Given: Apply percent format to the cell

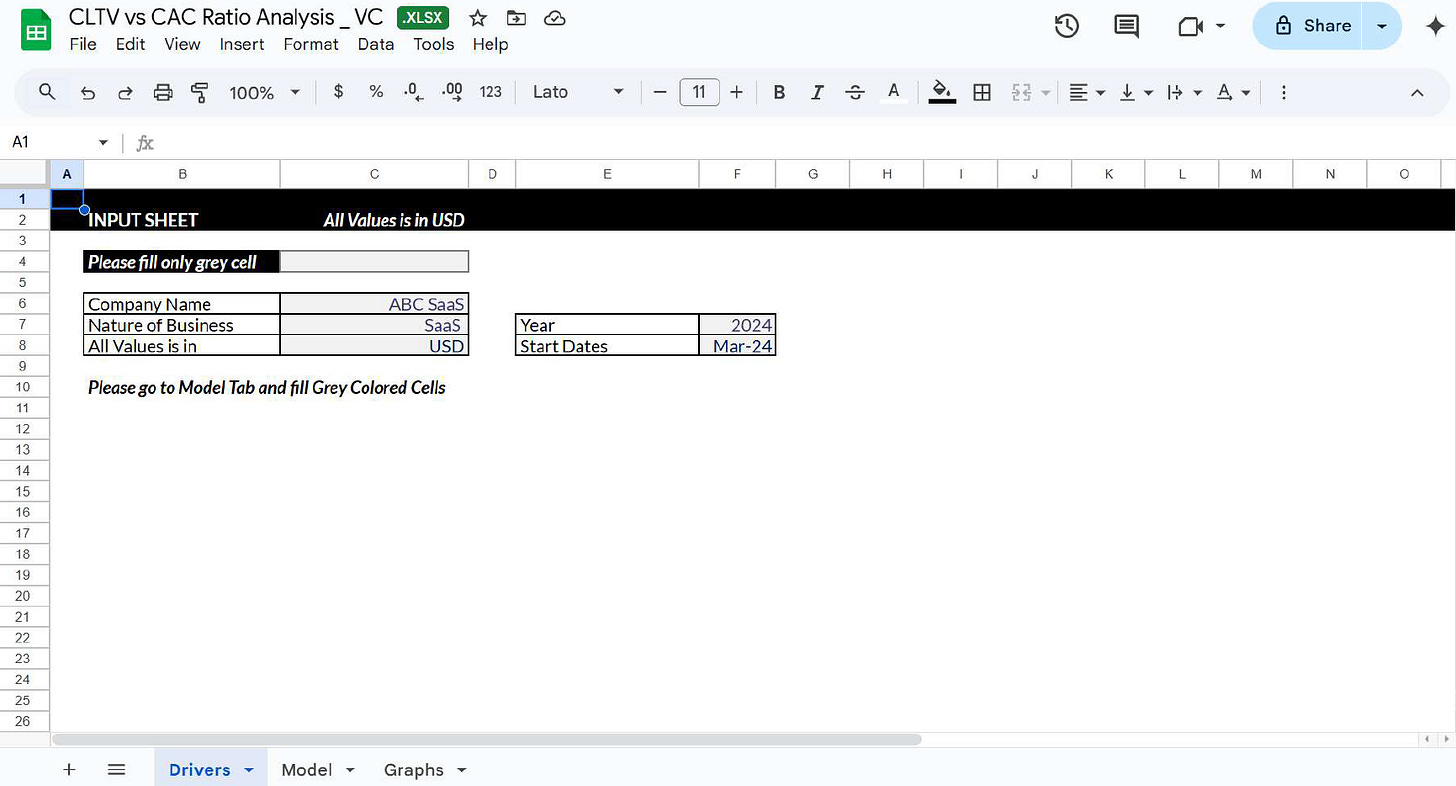Looking at the screenshot, I should point(375,92).
